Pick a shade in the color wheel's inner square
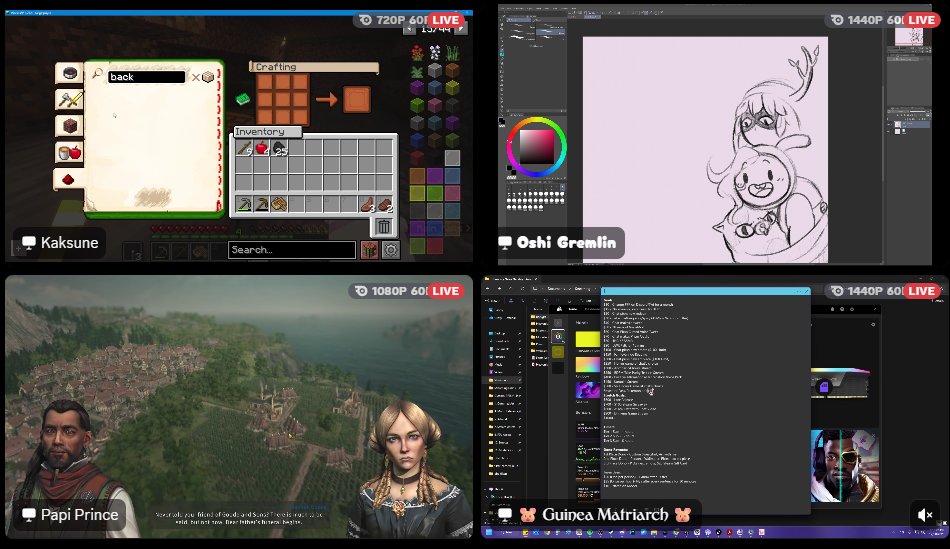950x549 pixels. 537,147
